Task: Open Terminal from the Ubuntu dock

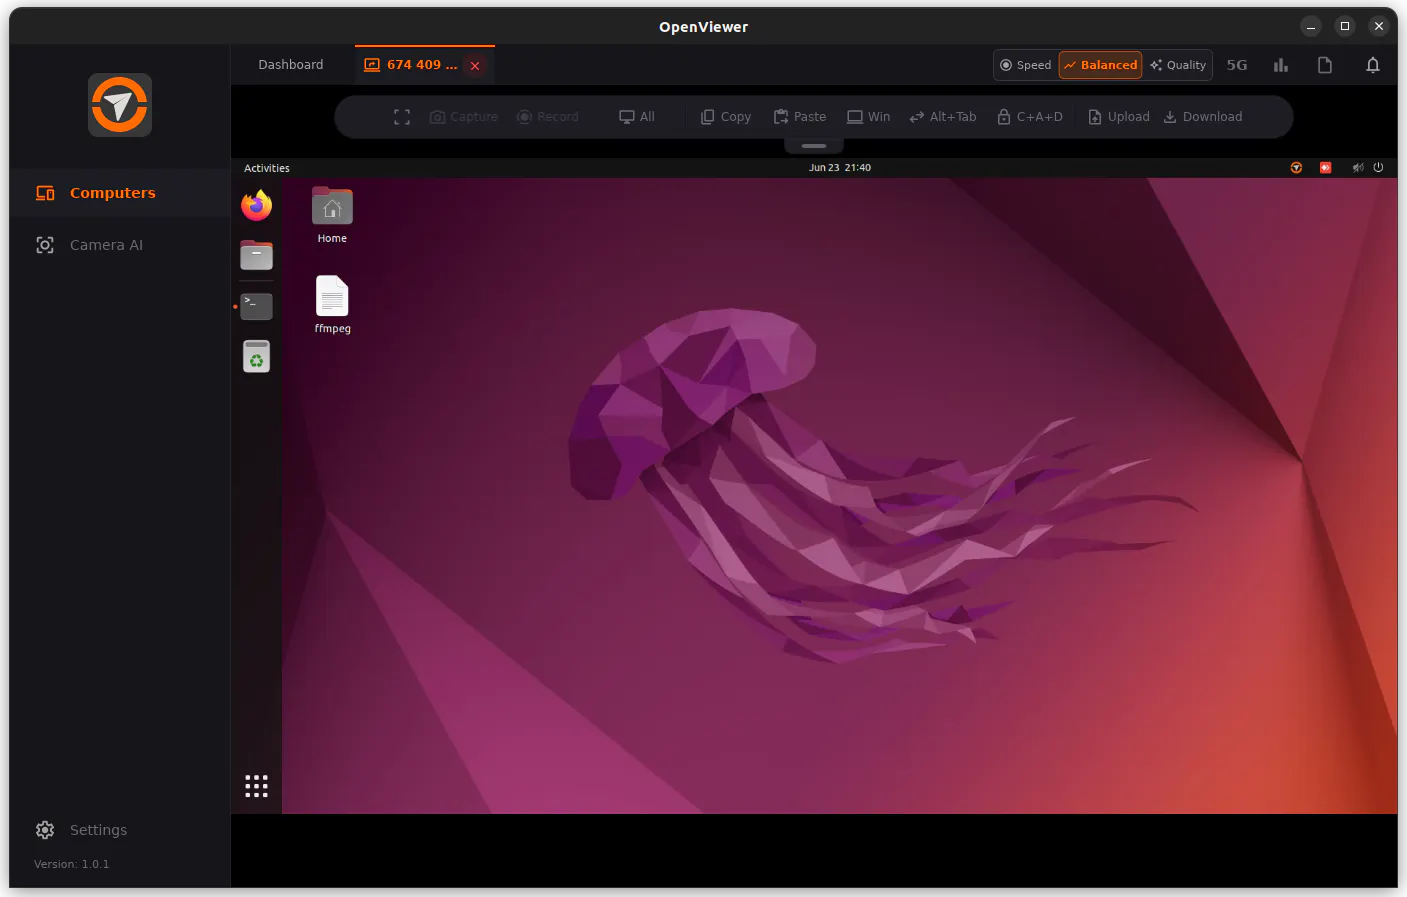Action: coord(257,306)
